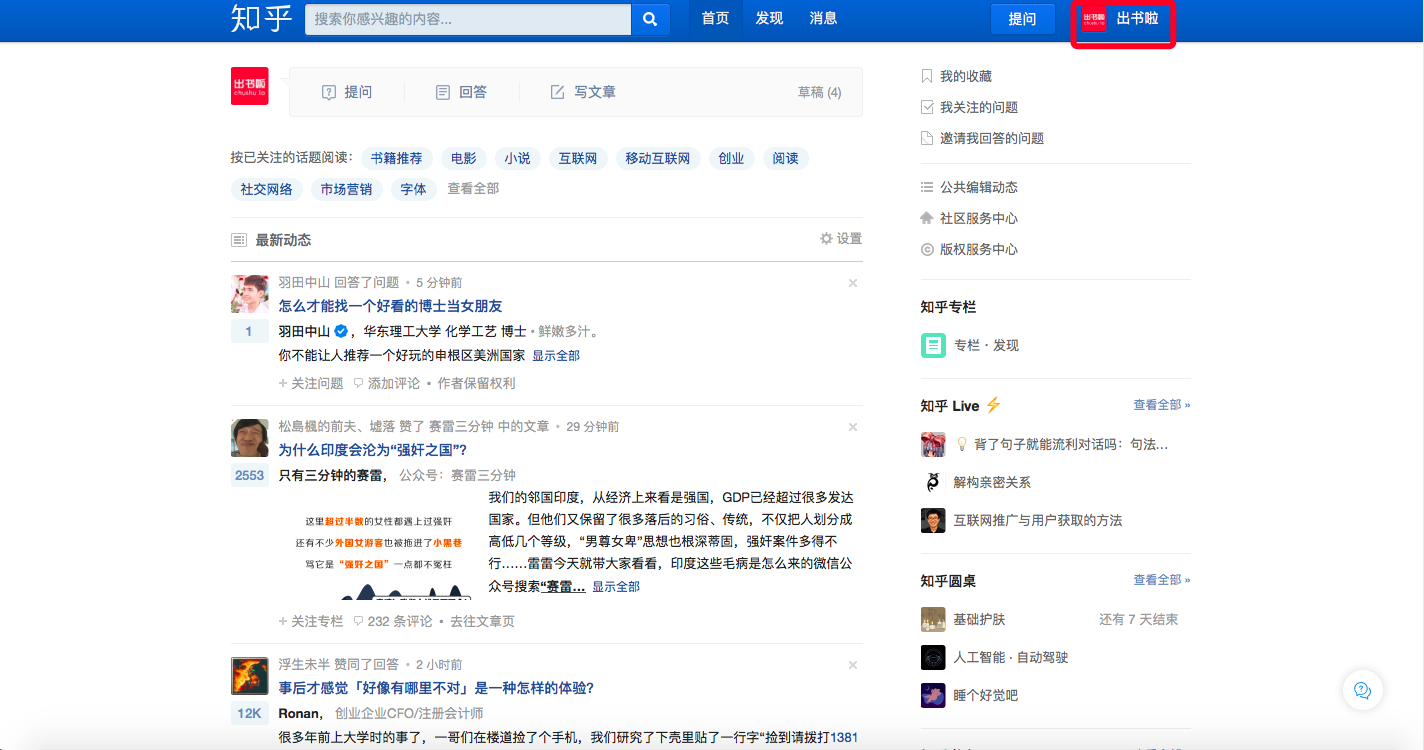This screenshot has height=750, width=1424.
Task: Open 草稿 (4) drafts
Action: click(x=819, y=92)
